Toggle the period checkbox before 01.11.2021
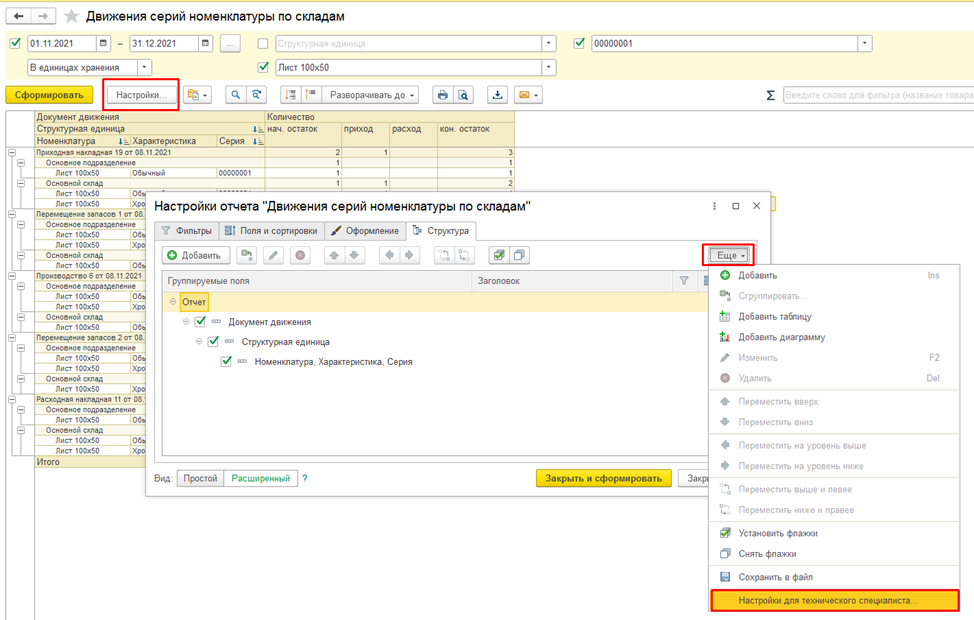 tap(16, 43)
